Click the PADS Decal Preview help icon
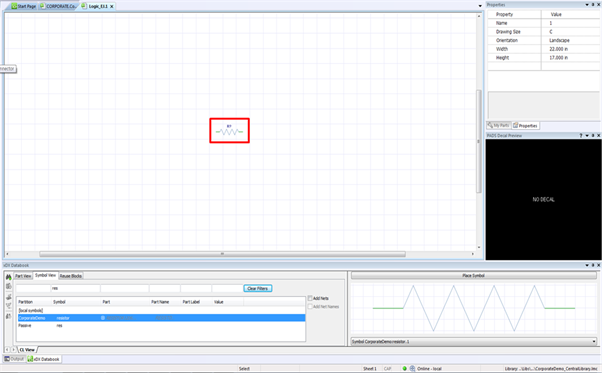The width and height of the screenshot is (602, 373). 581,135
